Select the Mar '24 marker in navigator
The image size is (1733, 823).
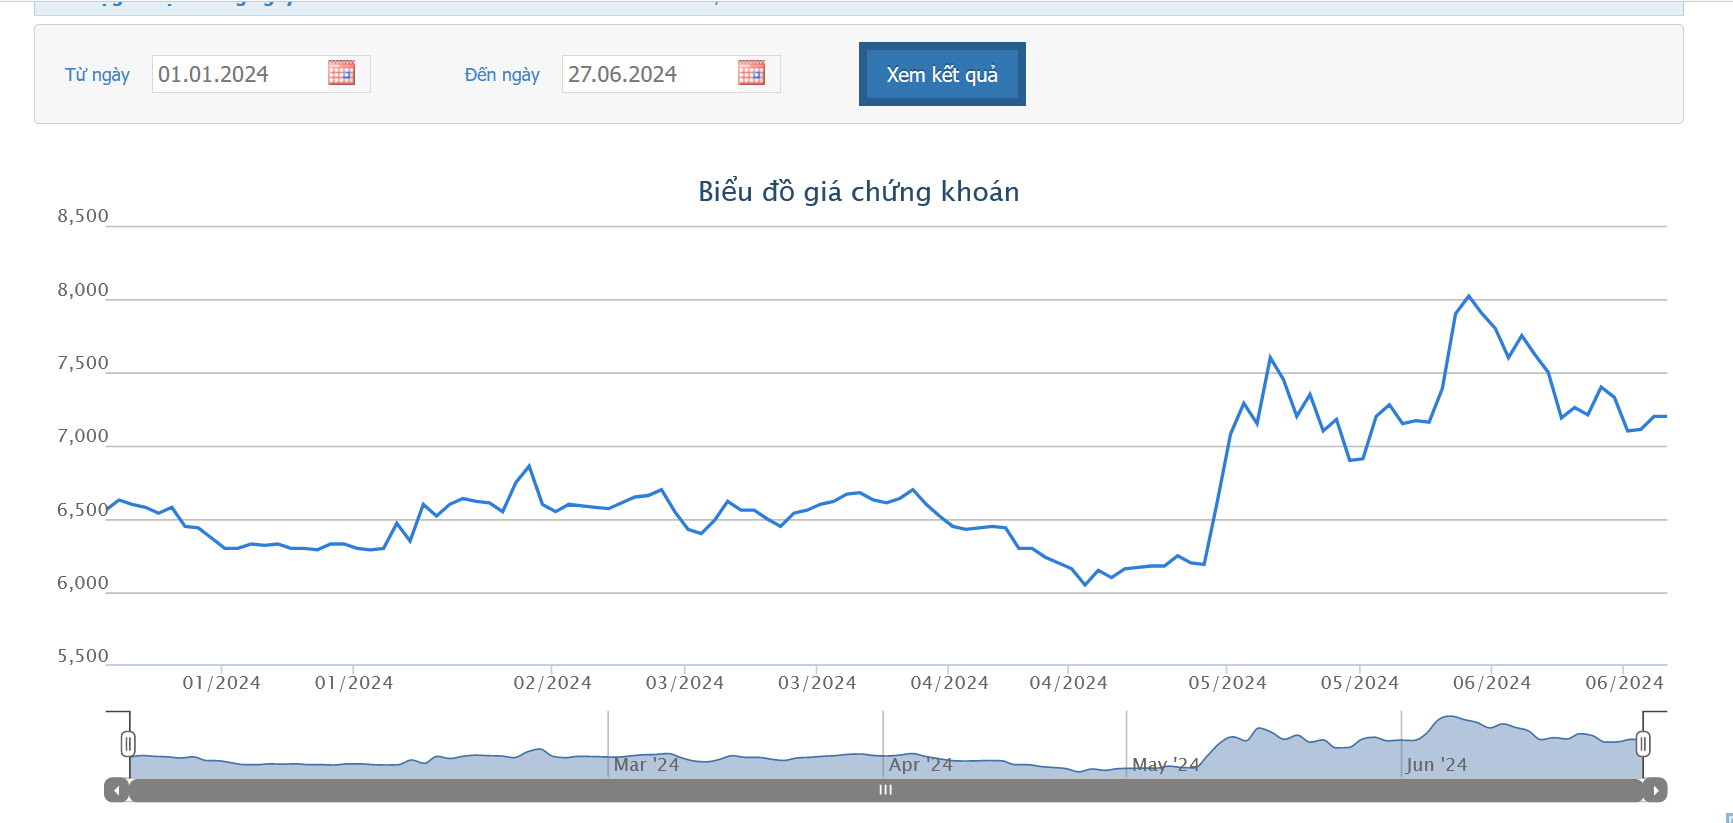[x=646, y=765]
